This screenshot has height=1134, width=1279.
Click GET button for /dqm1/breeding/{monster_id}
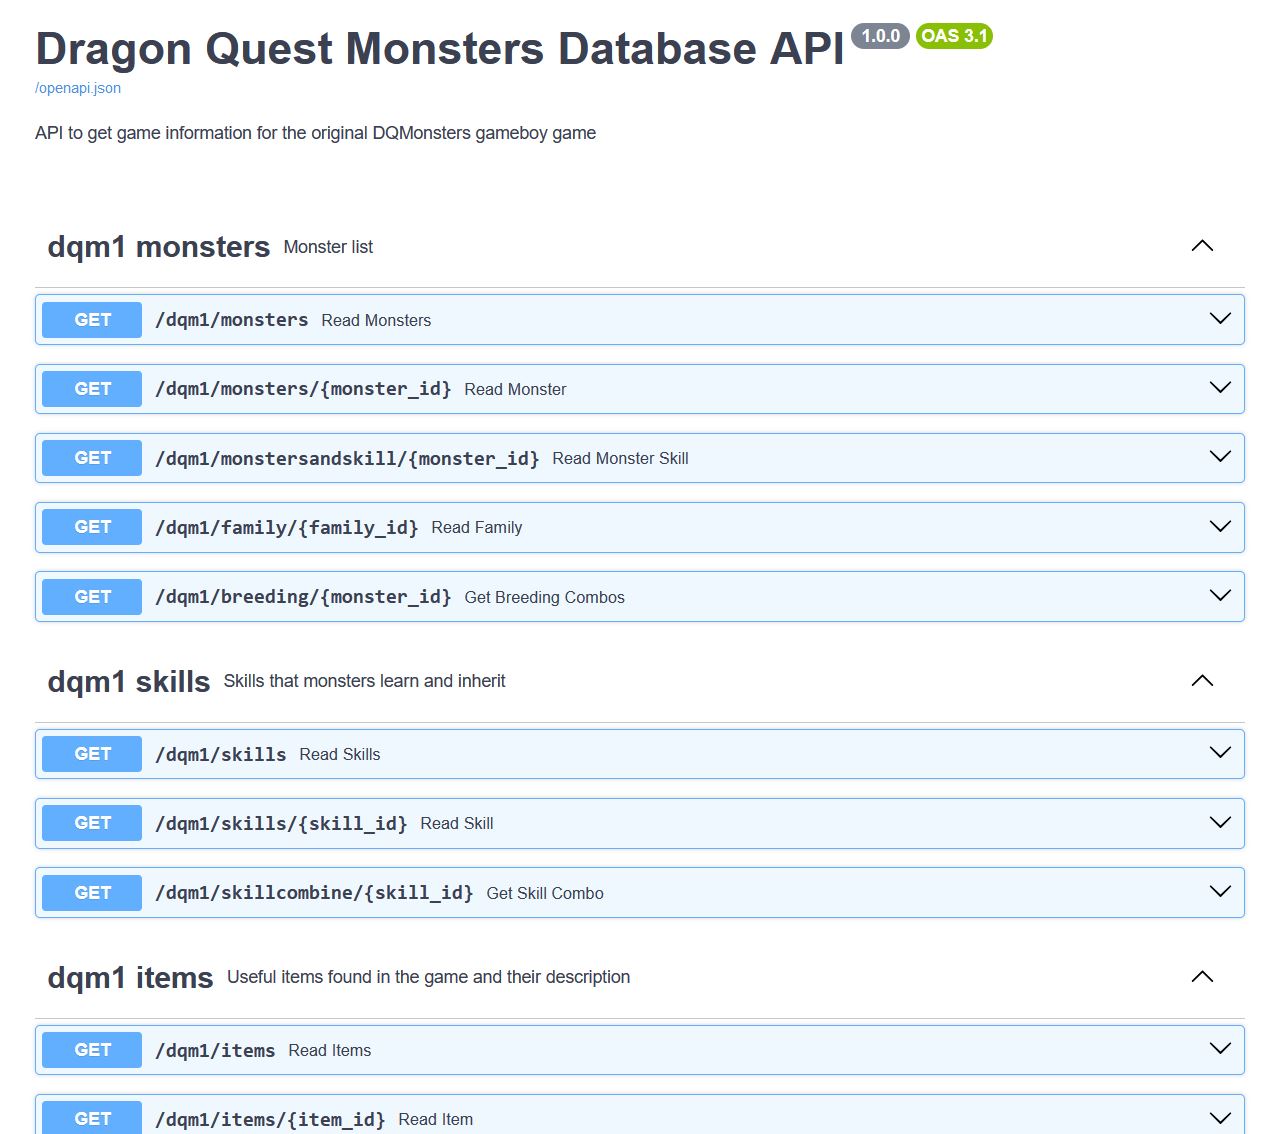coord(92,597)
